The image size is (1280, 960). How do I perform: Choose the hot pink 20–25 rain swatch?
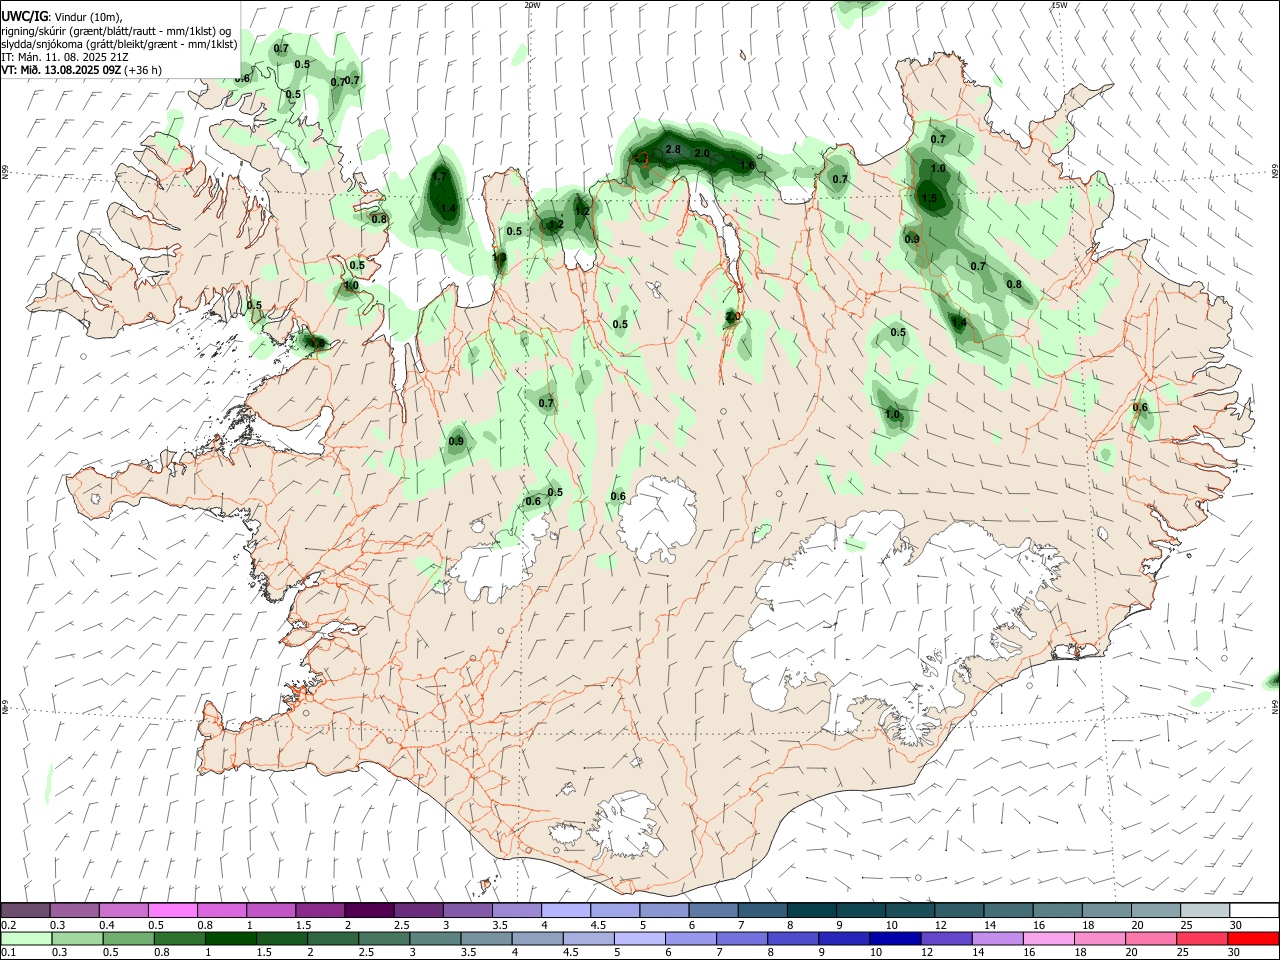pyautogui.click(x=1150, y=938)
